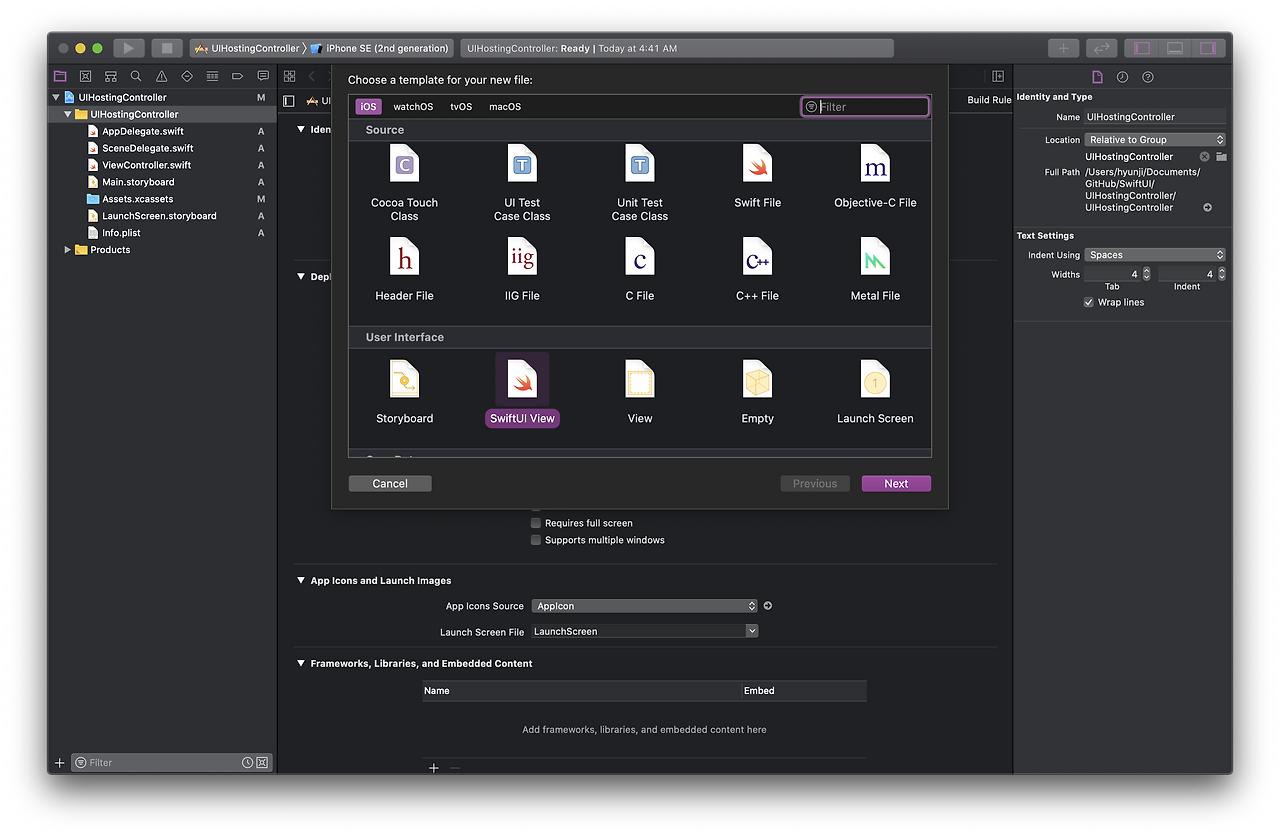The width and height of the screenshot is (1280, 837).
Task: Open the Report navigator
Action: (x=263, y=76)
